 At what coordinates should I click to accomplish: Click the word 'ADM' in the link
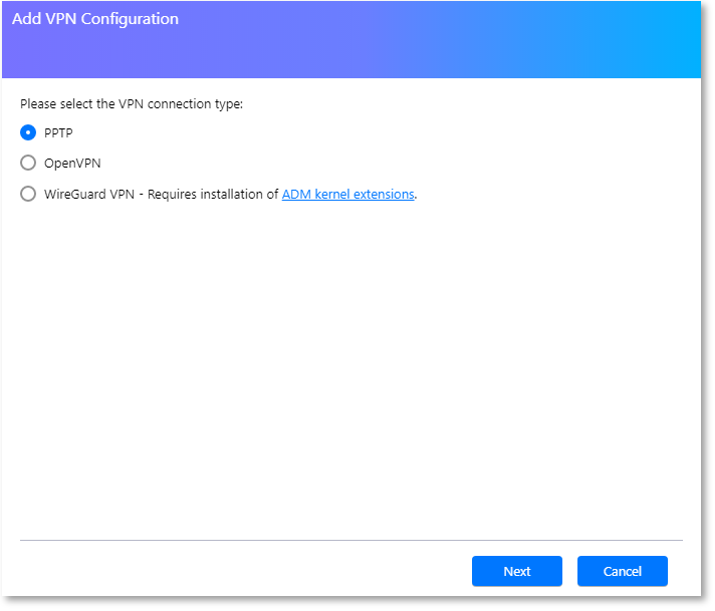(x=296, y=194)
